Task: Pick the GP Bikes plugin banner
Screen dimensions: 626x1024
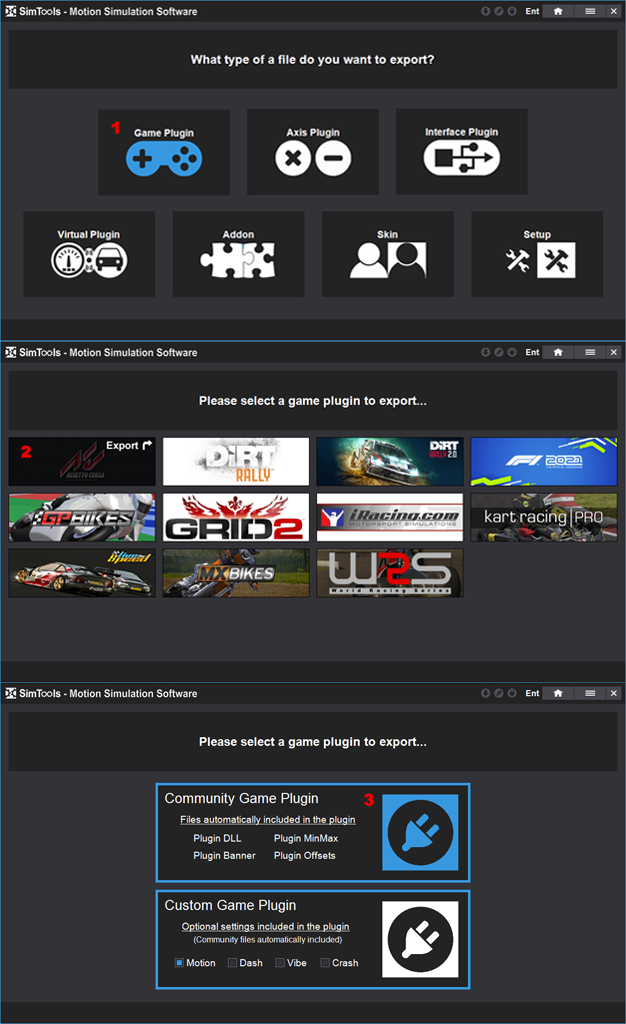Action: [x=82, y=517]
